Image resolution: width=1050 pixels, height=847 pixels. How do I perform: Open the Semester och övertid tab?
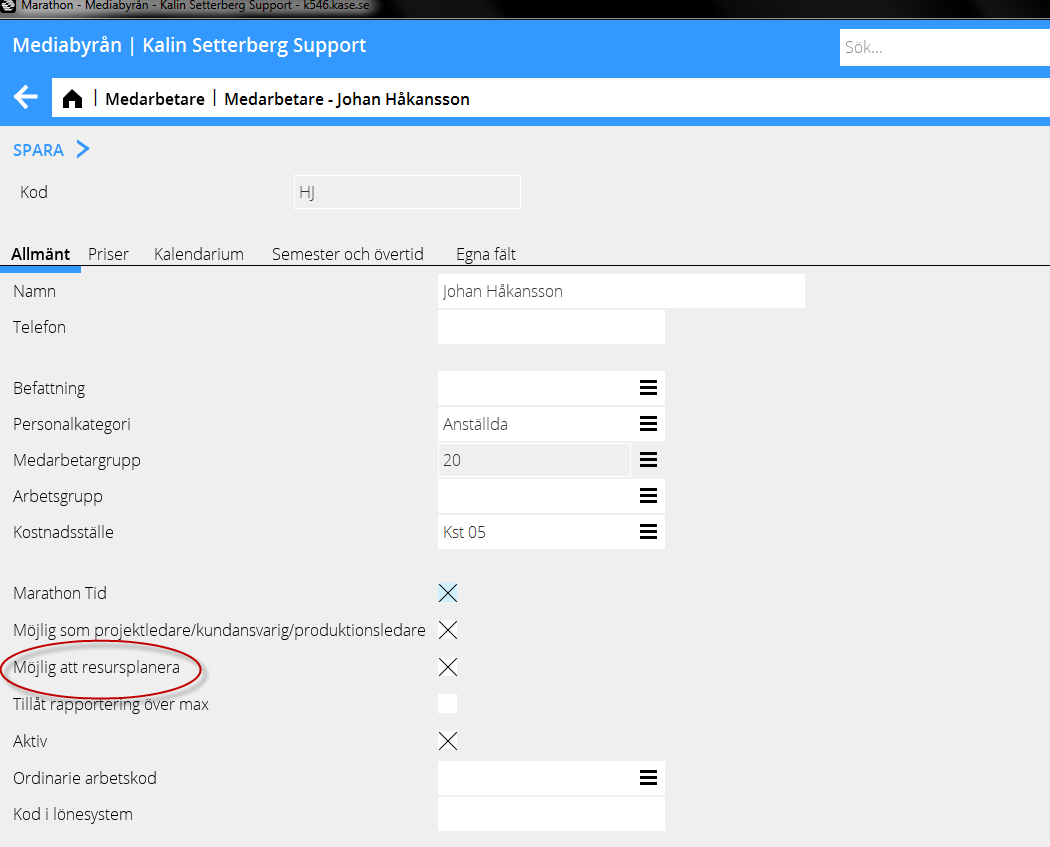(x=348, y=254)
